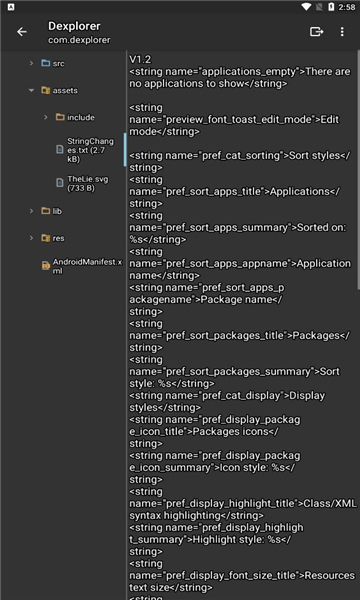Go back with the arrow icon
Image resolution: width=360 pixels, height=600 pixels.
[22, 32]
